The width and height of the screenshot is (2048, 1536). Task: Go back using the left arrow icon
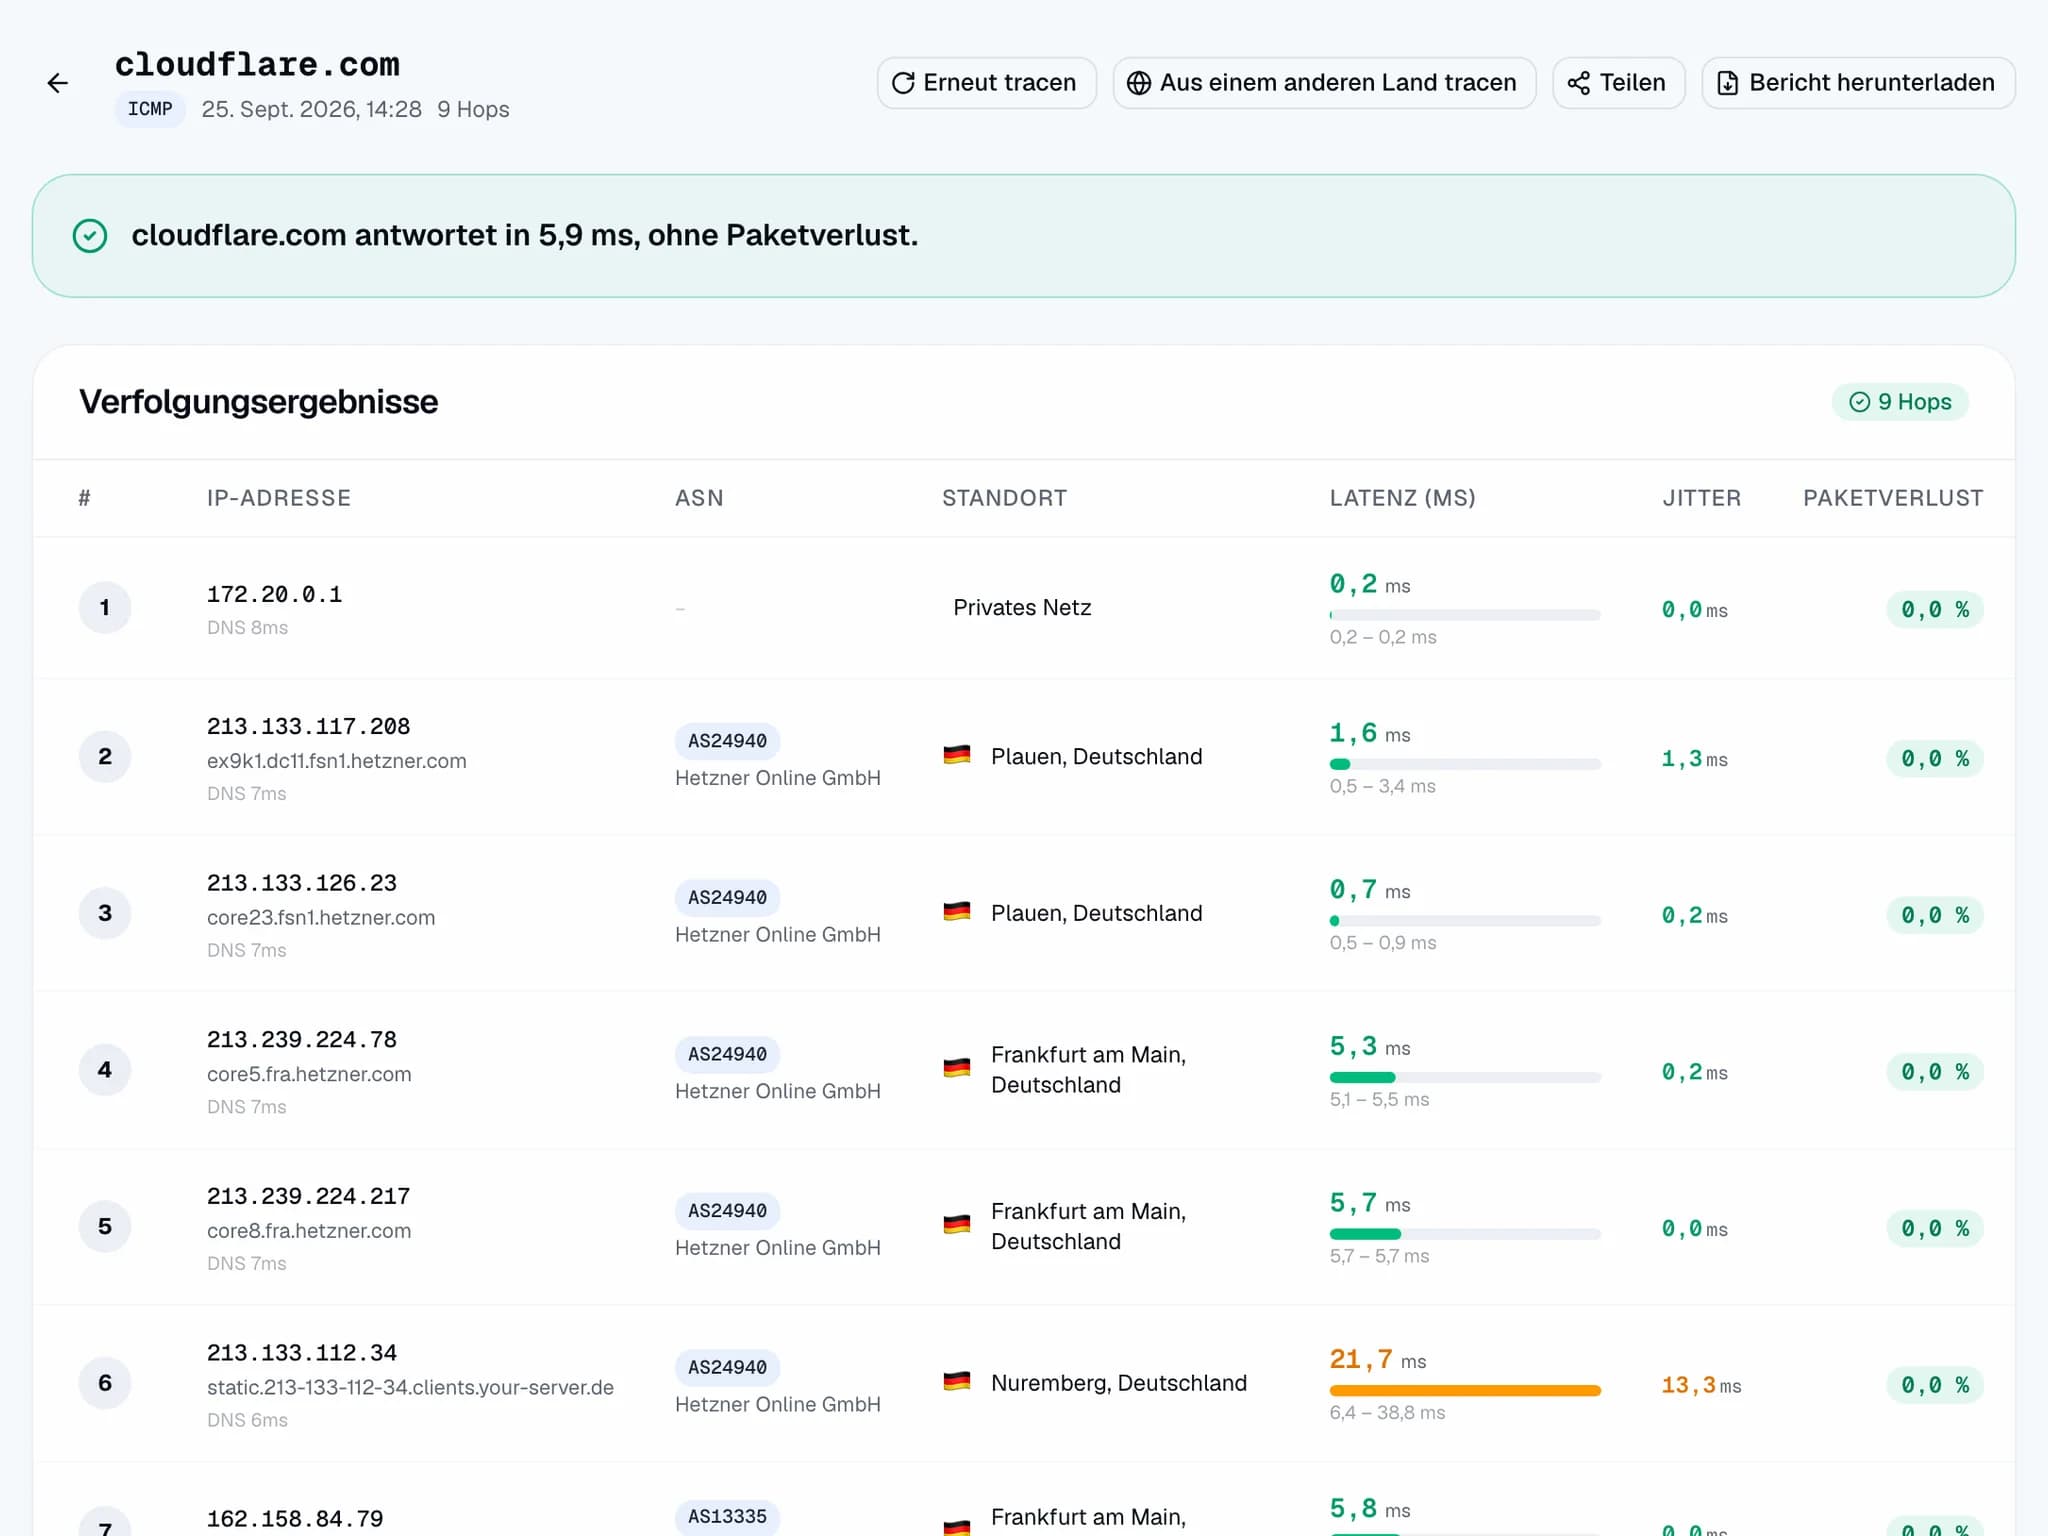click(x=58, y=83)
